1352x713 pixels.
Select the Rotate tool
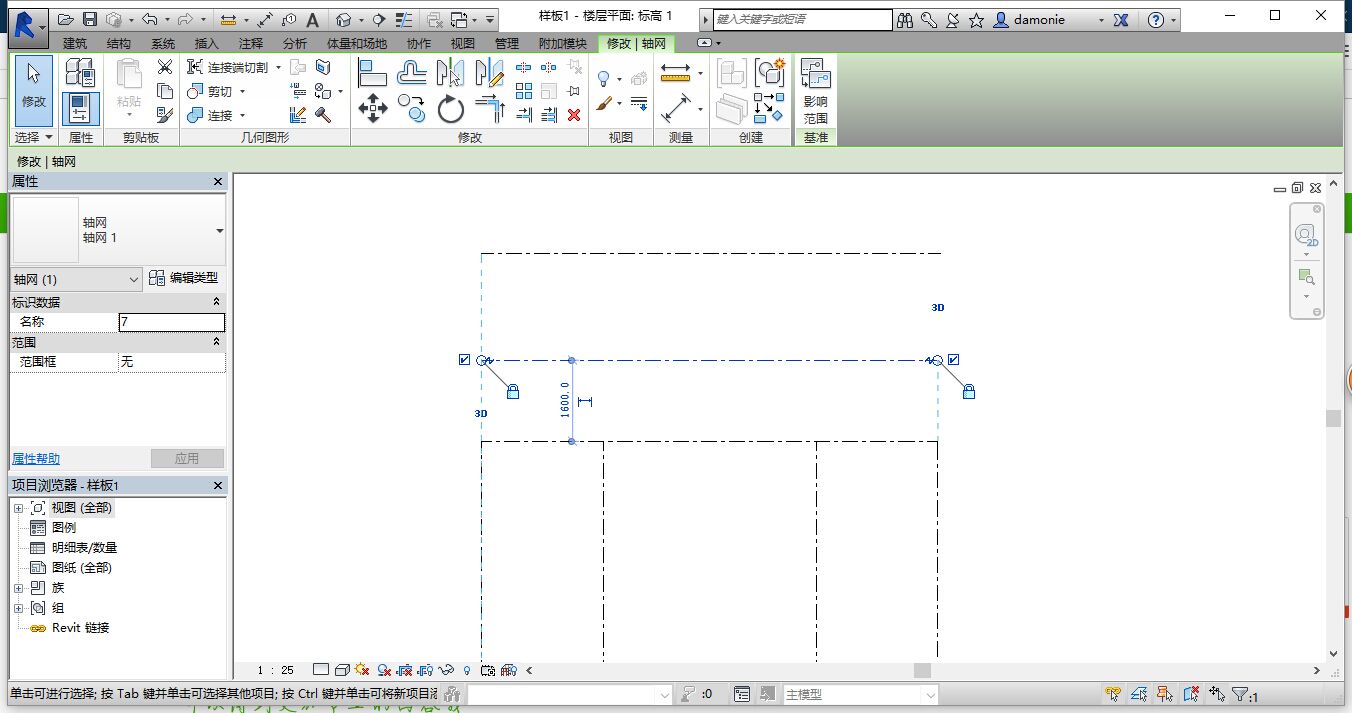[x=451, y=108]
